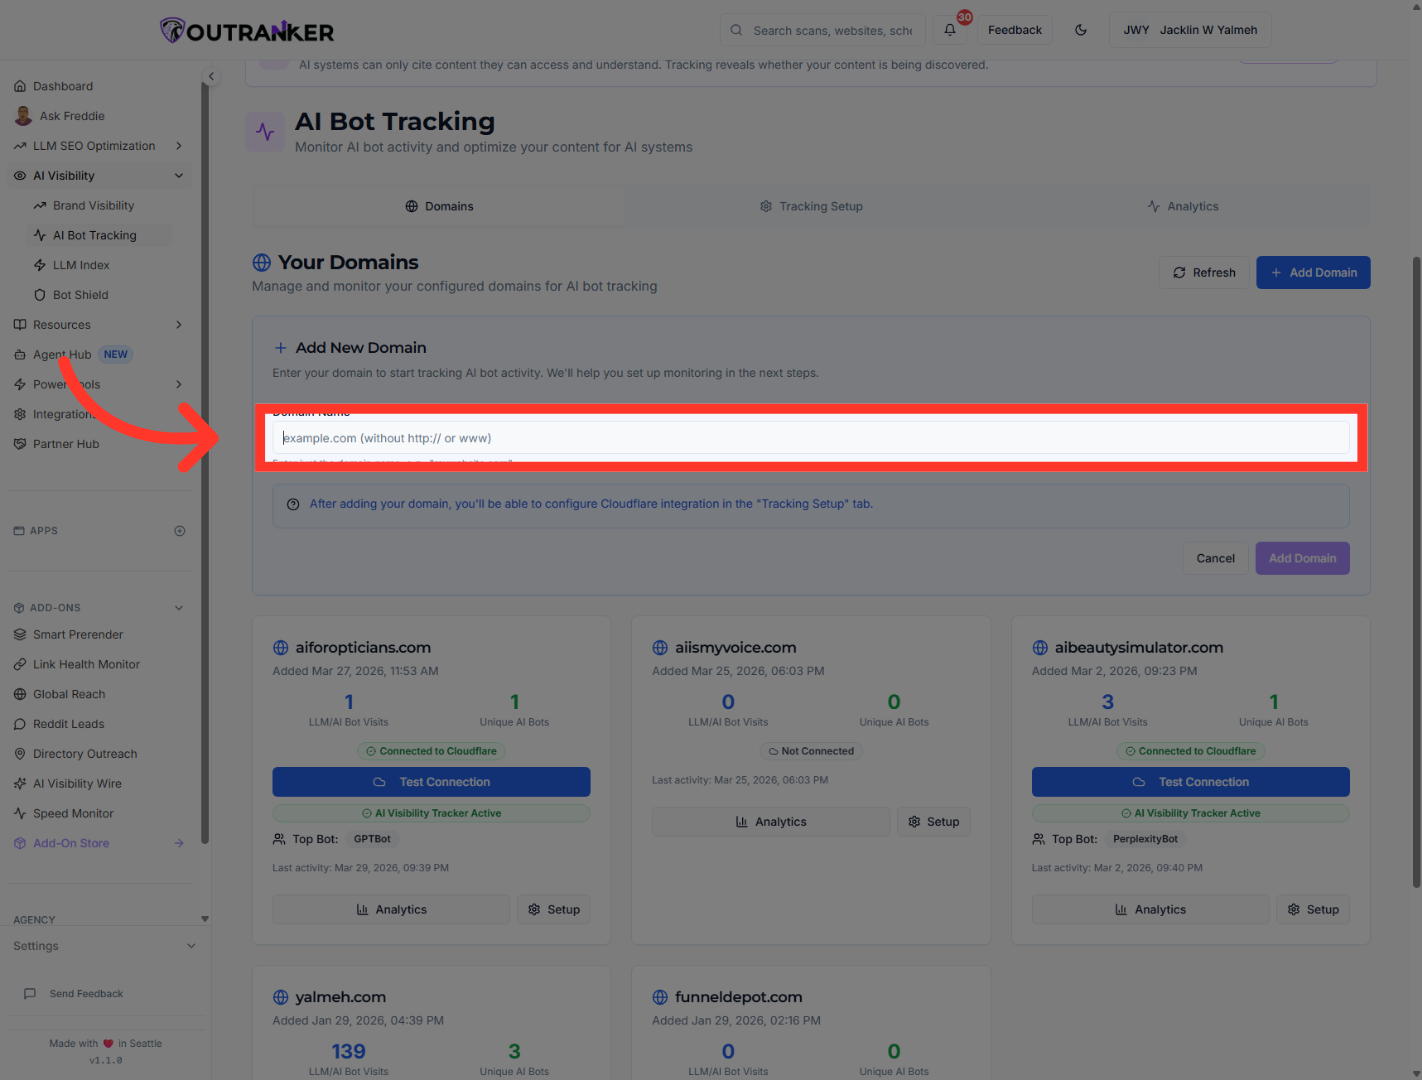Switch to the Tracking Setup tab
The height and width of the screenshot is (1080, 1422).
811,206
